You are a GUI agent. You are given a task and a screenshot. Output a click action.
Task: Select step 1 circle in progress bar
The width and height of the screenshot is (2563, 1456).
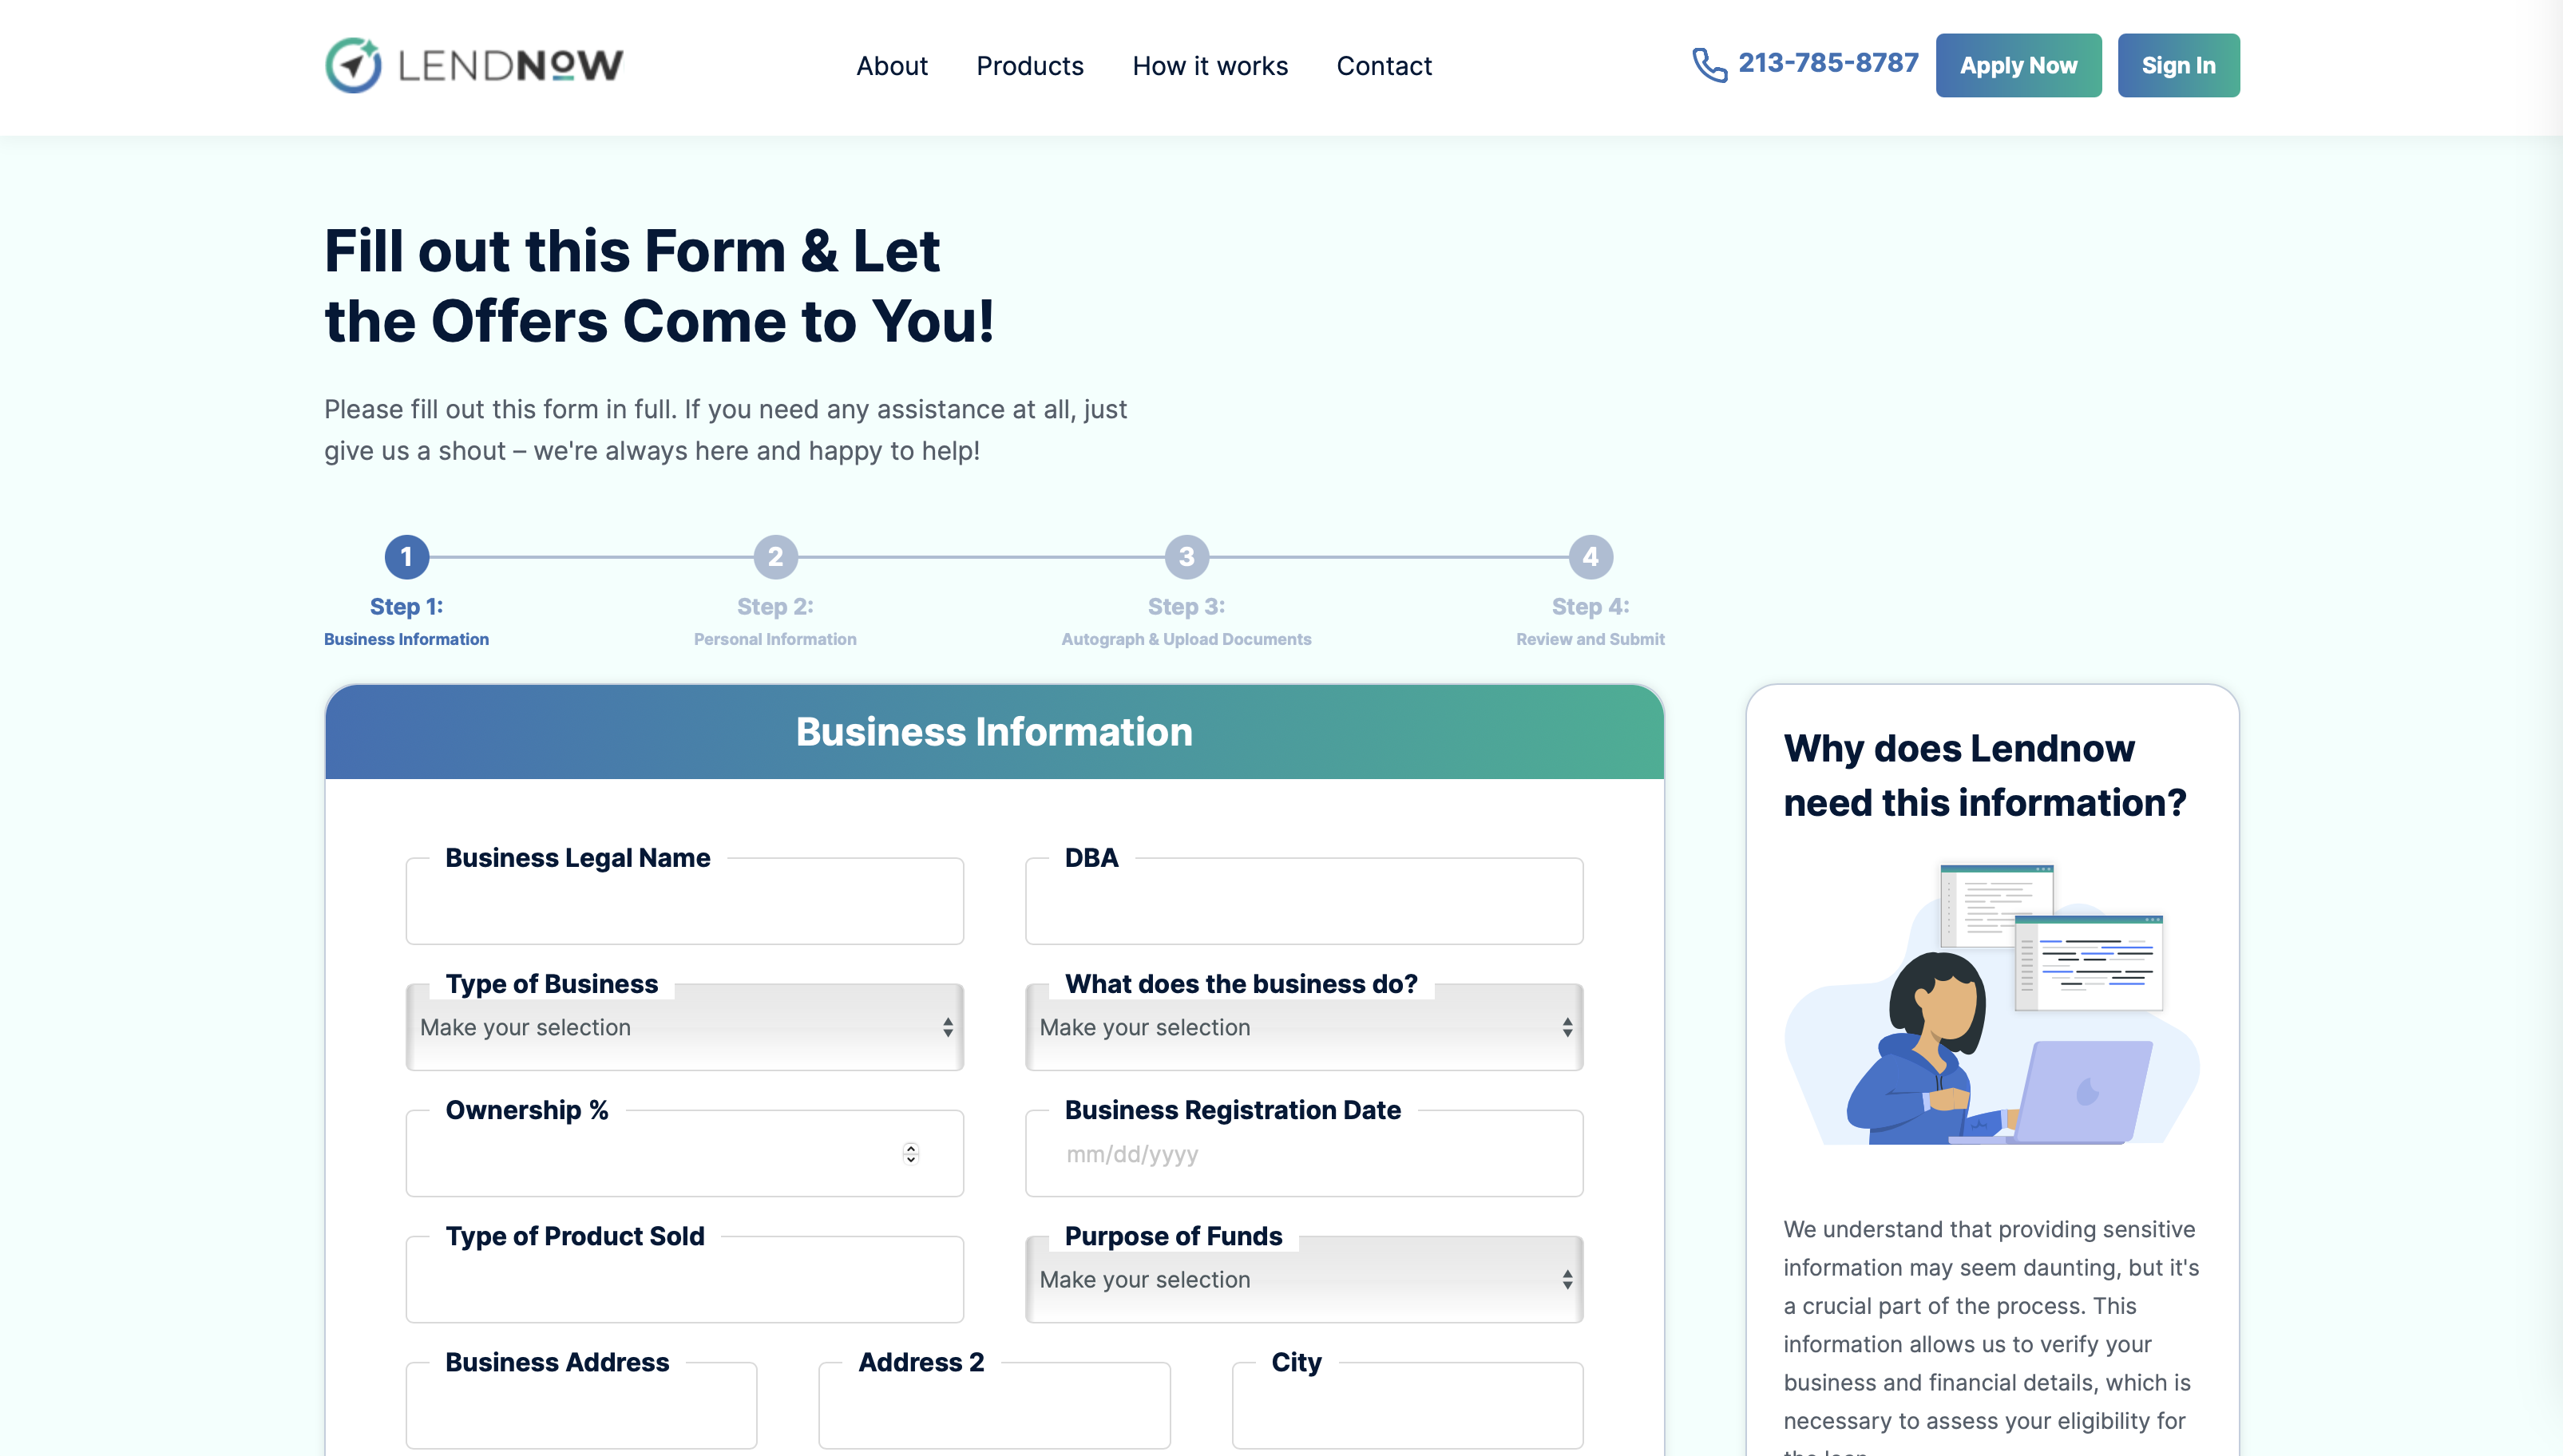pyautogui.click(x=406, y=557)
